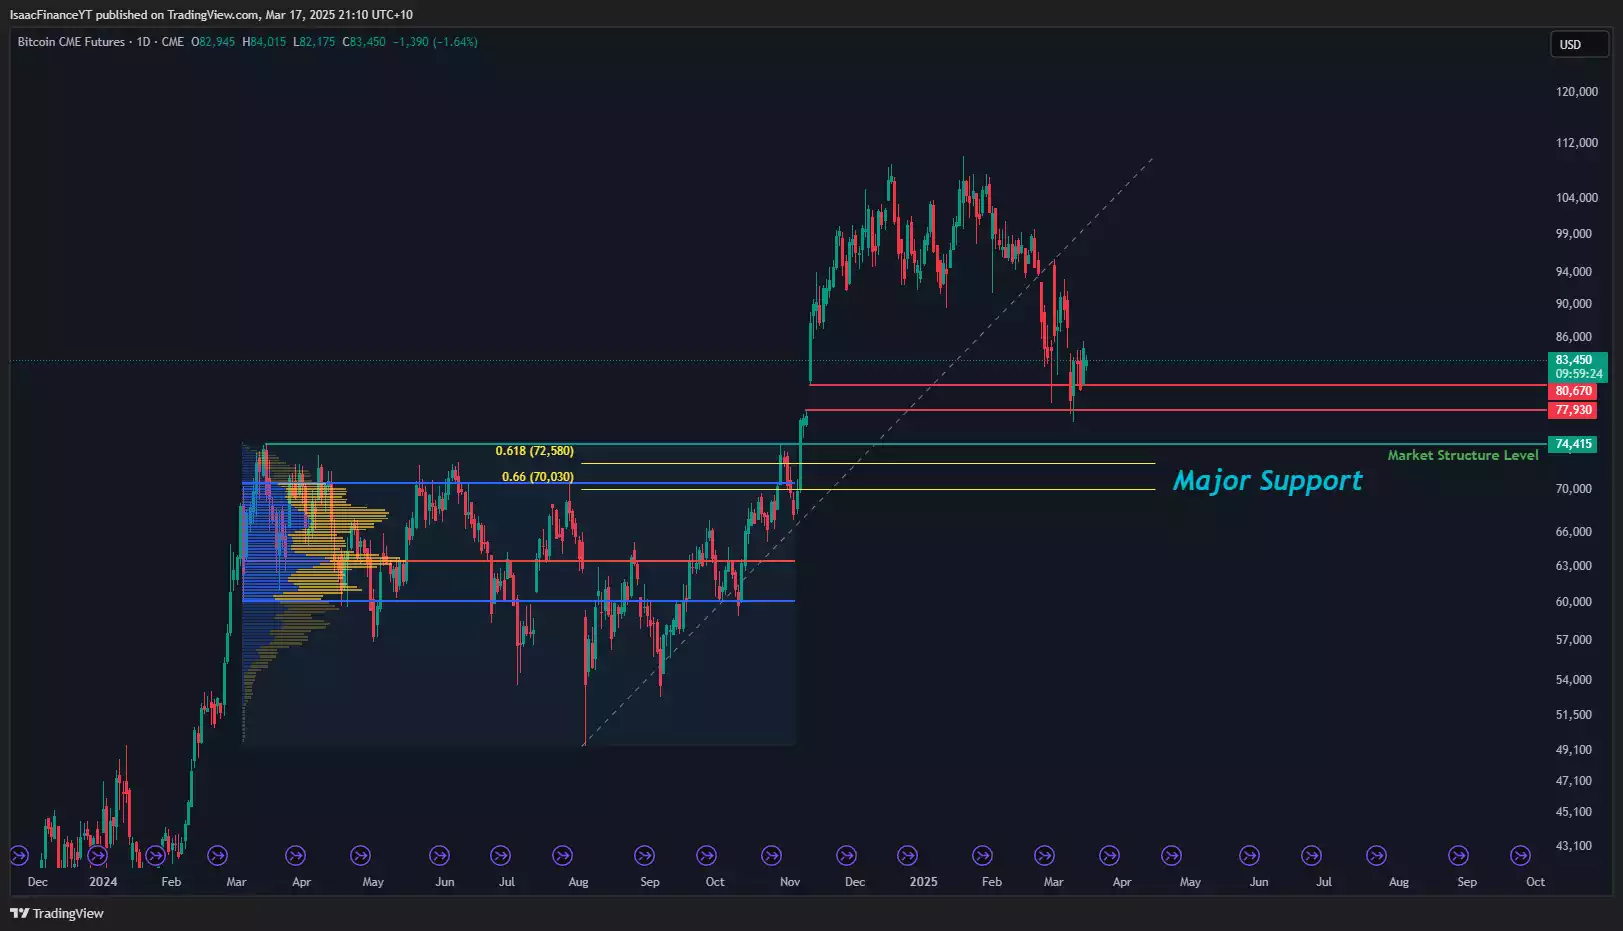Click the Major Support annotation text
Screen dimensions: 1623x931
pos(1267,480)
